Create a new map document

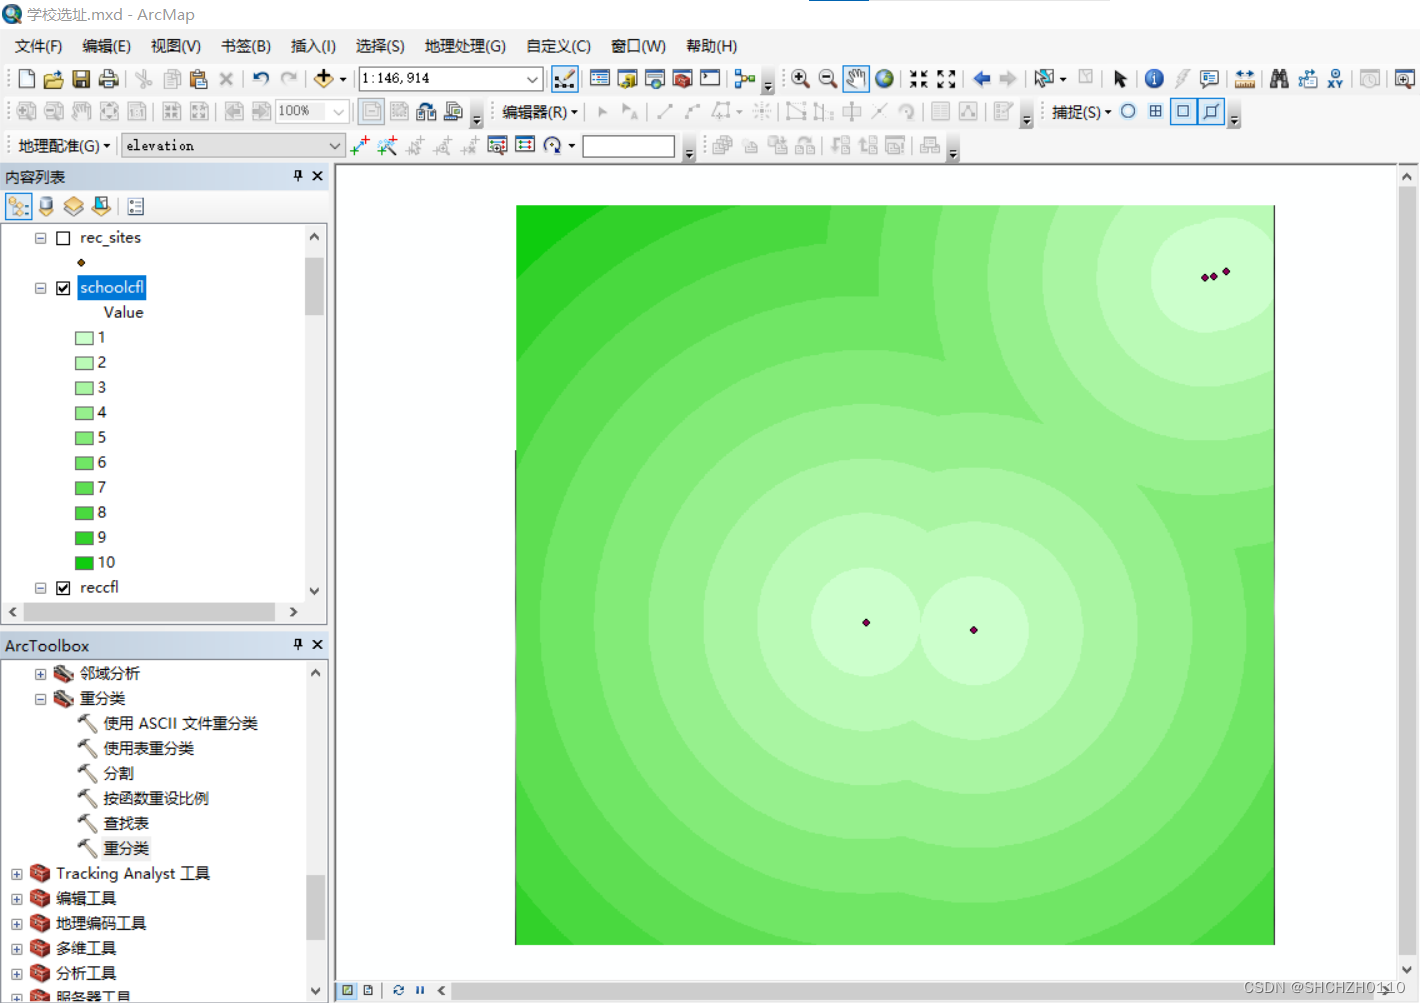(27, 78)
